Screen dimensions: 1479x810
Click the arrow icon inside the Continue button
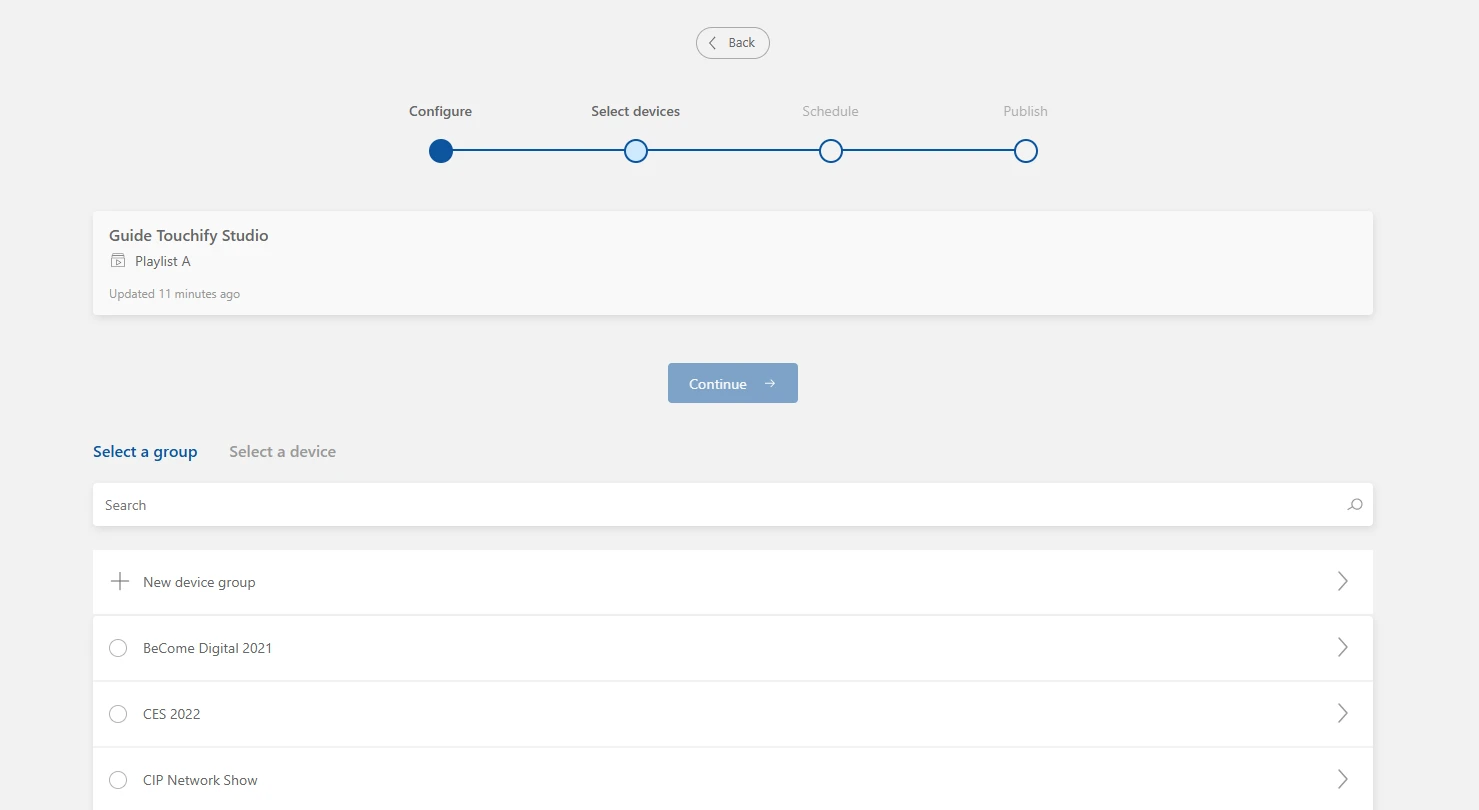pos(769,383)
